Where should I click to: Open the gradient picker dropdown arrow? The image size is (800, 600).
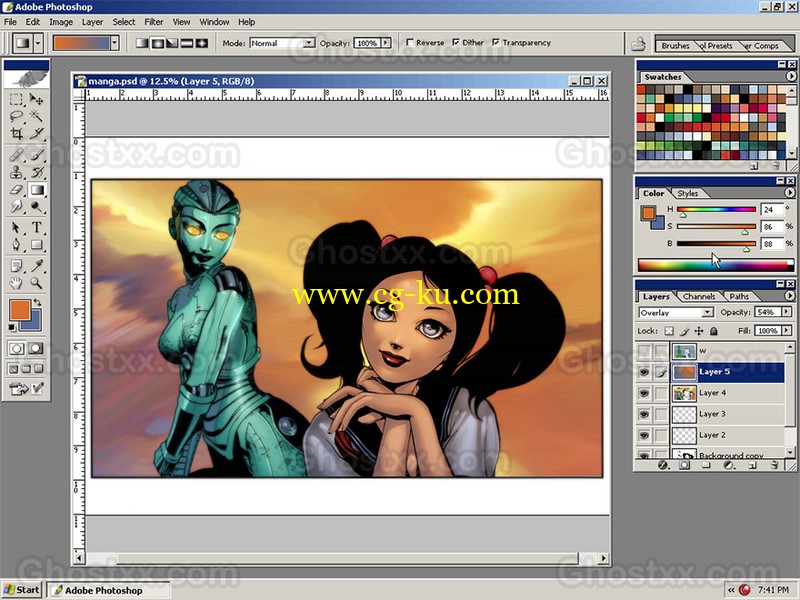tap(115, 43)
